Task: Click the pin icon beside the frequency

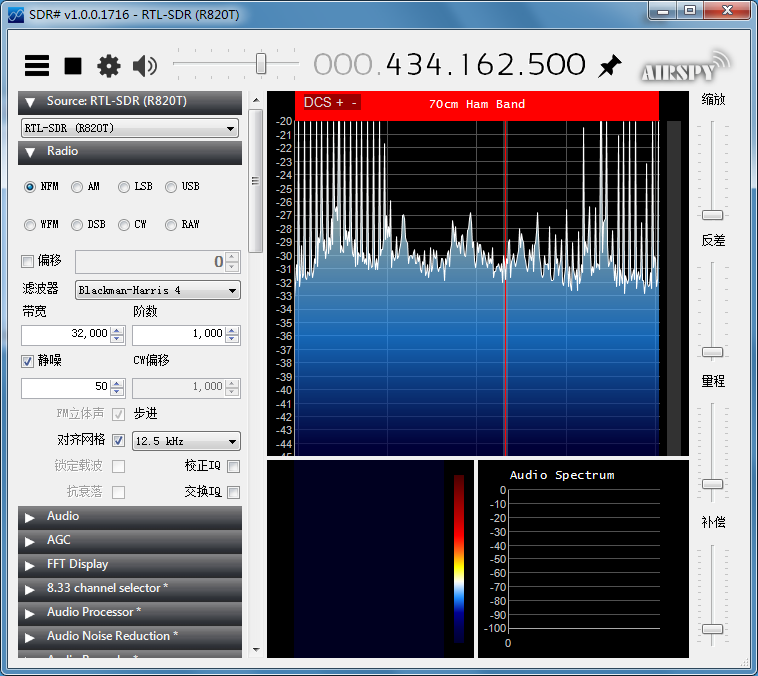Action: (x=609, y=66)
